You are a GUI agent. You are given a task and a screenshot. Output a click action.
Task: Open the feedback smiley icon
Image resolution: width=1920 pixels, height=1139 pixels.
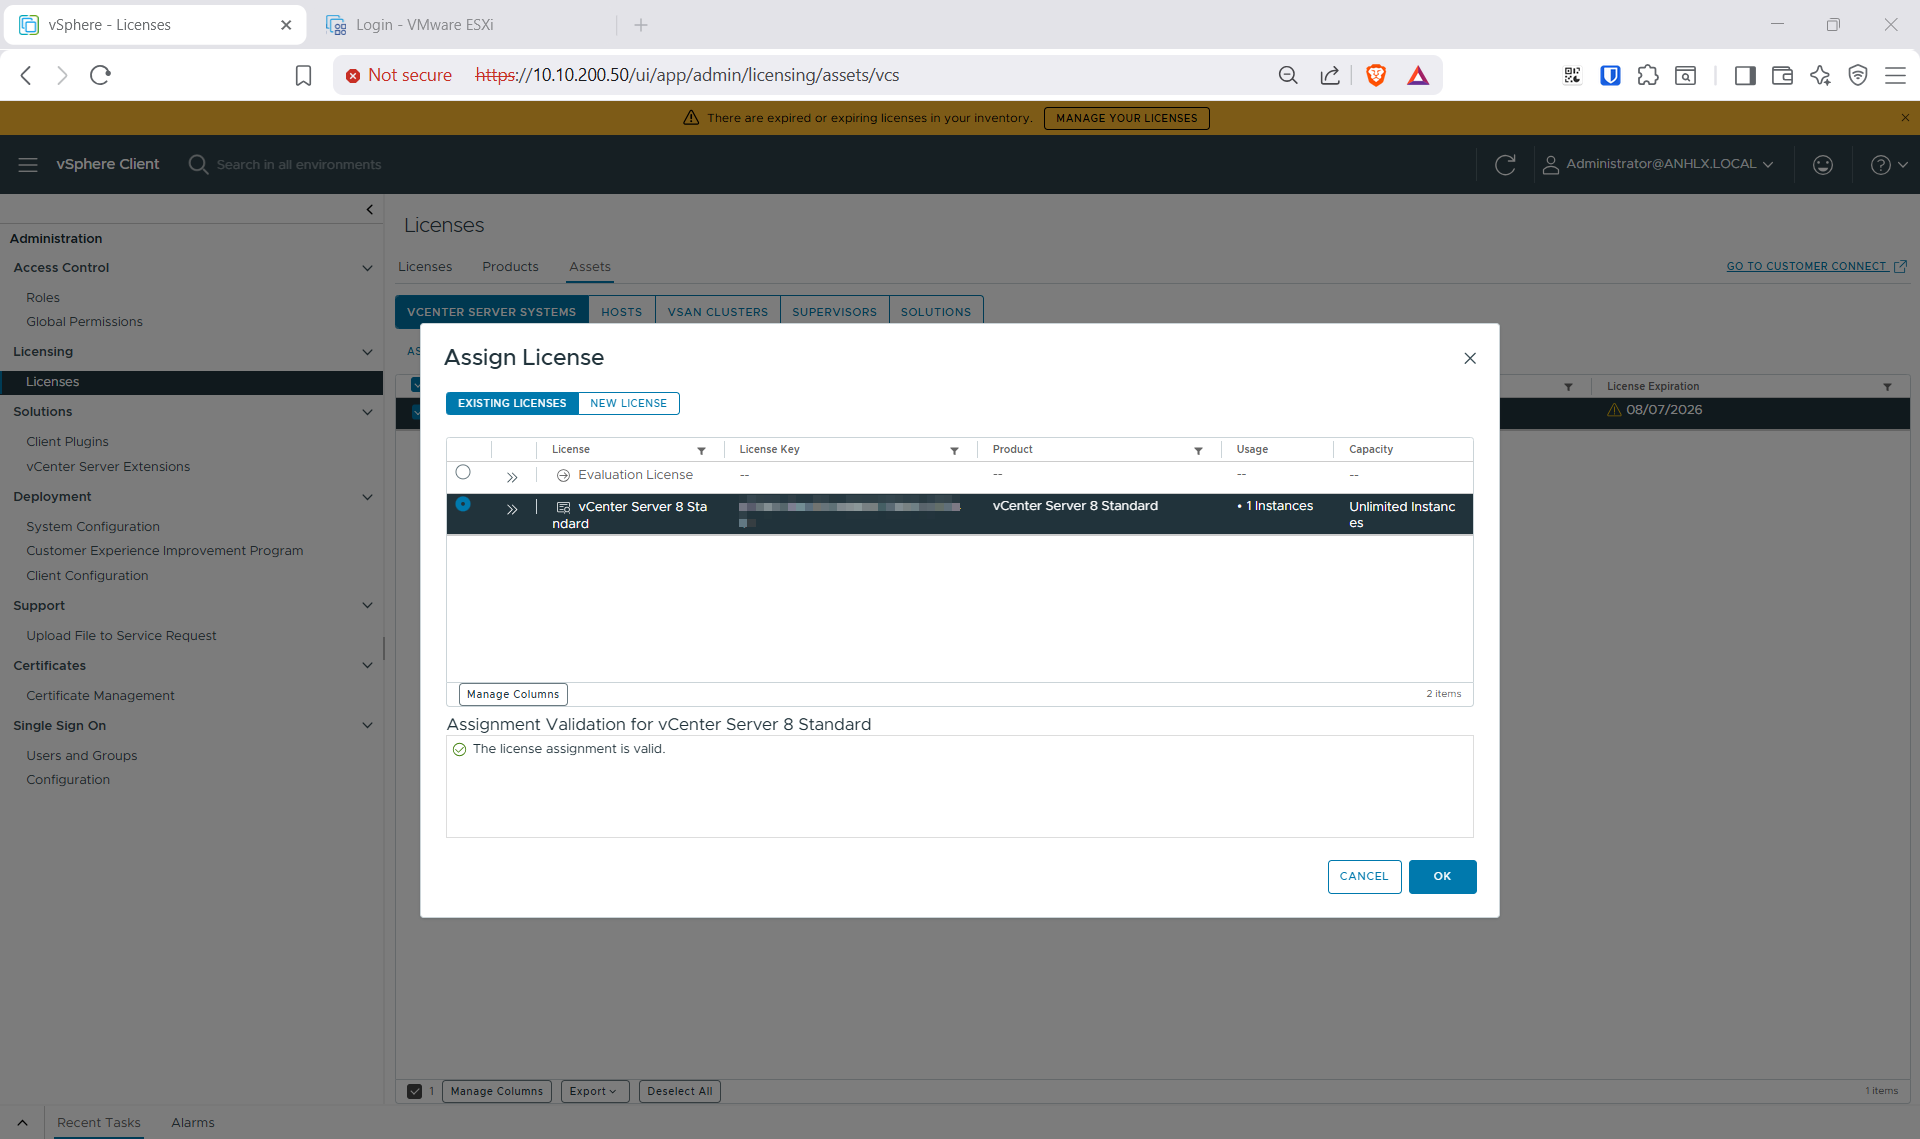(x=1823, y=164)
